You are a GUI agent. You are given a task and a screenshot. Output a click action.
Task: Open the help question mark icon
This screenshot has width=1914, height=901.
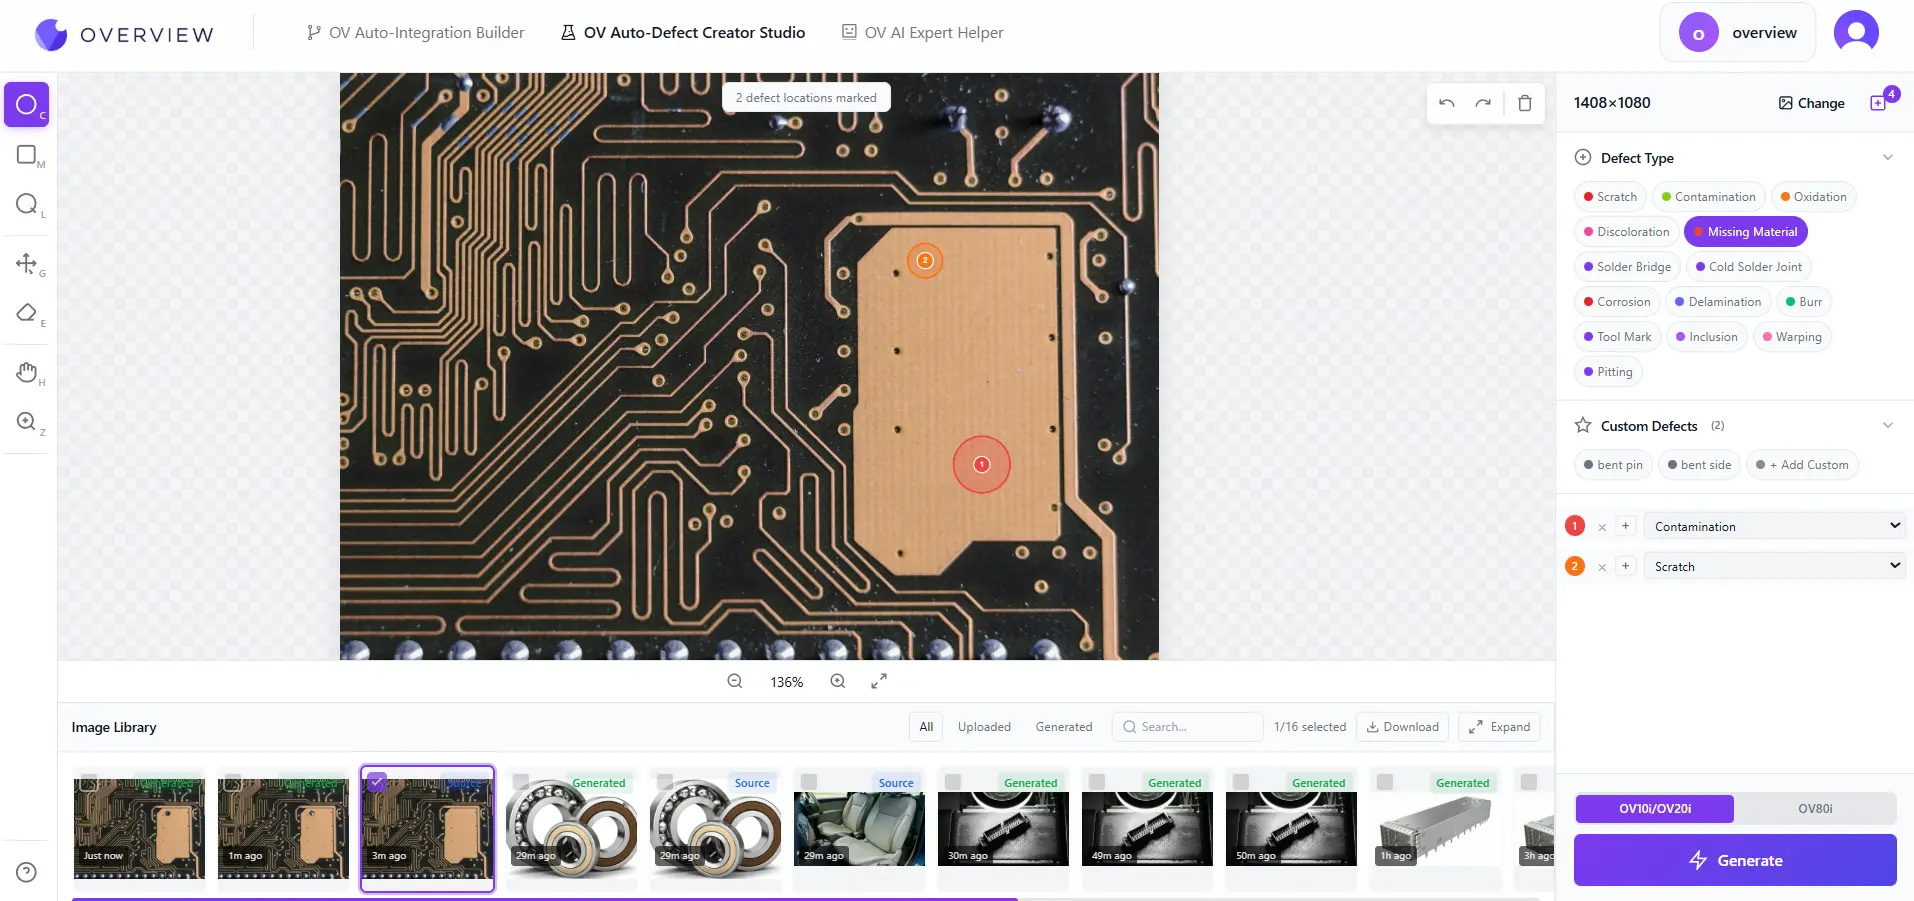coord(27,872)
